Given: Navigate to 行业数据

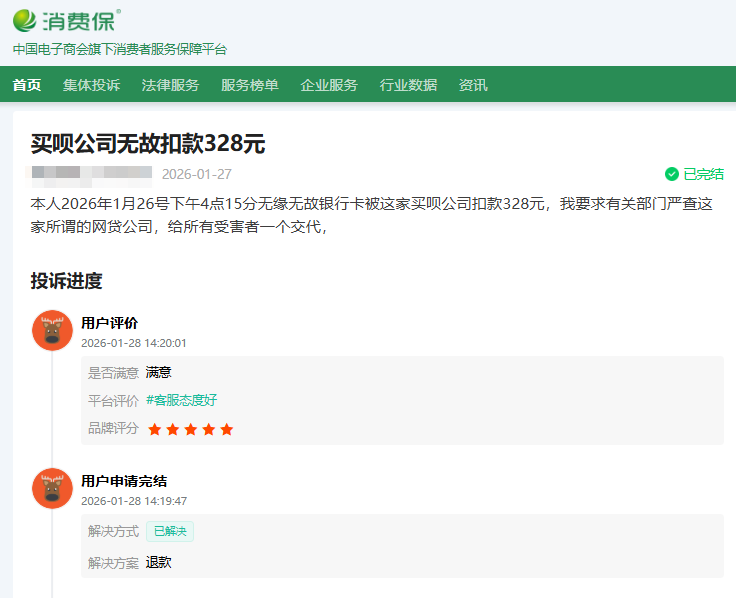Looking at the screenshot, I should (408, 85).
